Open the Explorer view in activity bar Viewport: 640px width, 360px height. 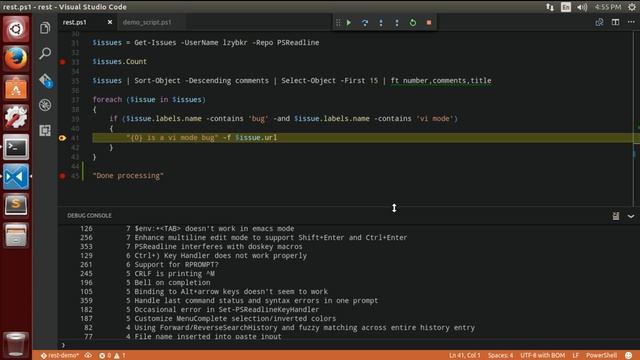45,28
